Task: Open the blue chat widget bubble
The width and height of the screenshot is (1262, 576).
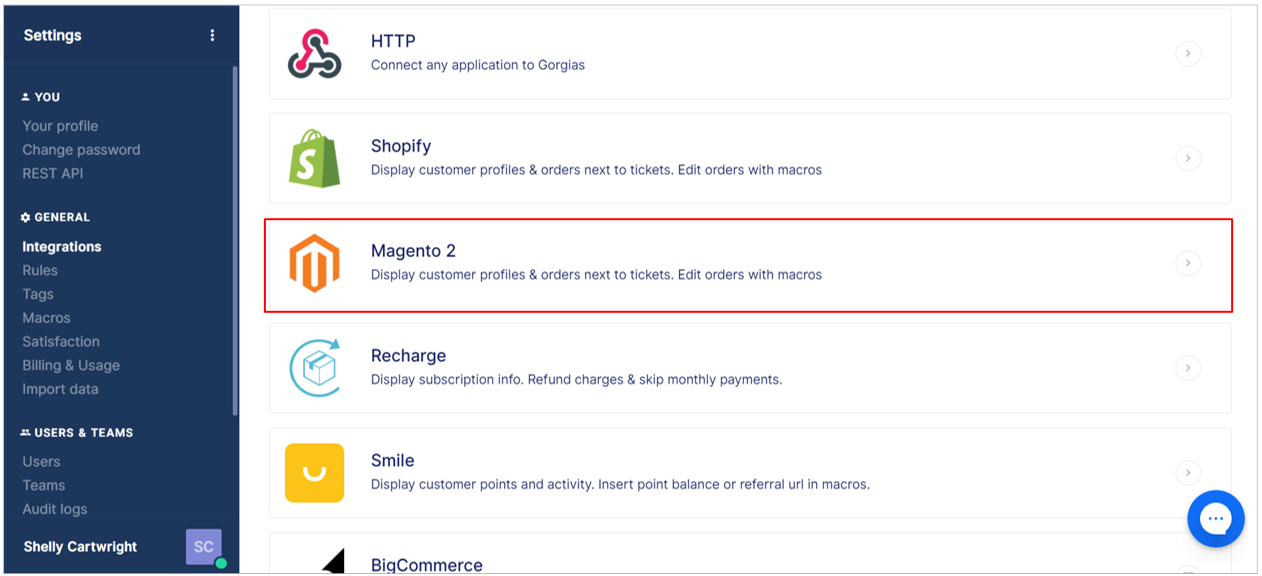Action: tap(1216, 519)
